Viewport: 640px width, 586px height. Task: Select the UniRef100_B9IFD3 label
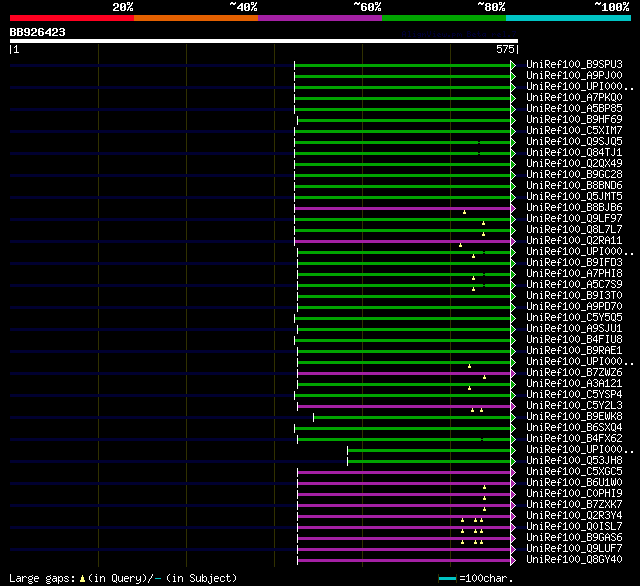[x=574, y=263]
